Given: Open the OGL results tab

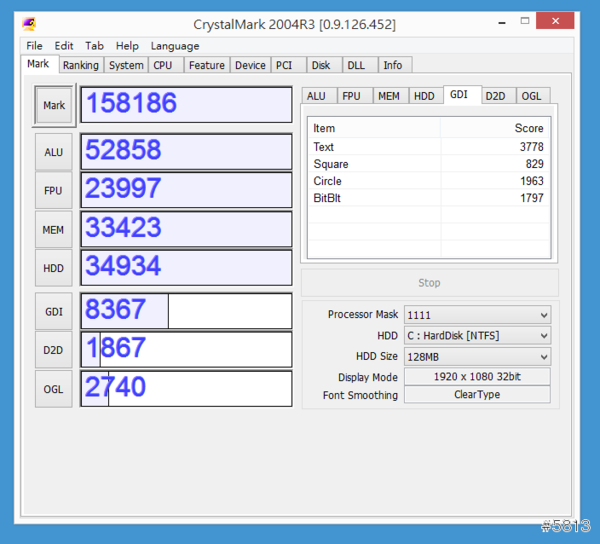Looking at the screenshot, I should click(531, 96).
